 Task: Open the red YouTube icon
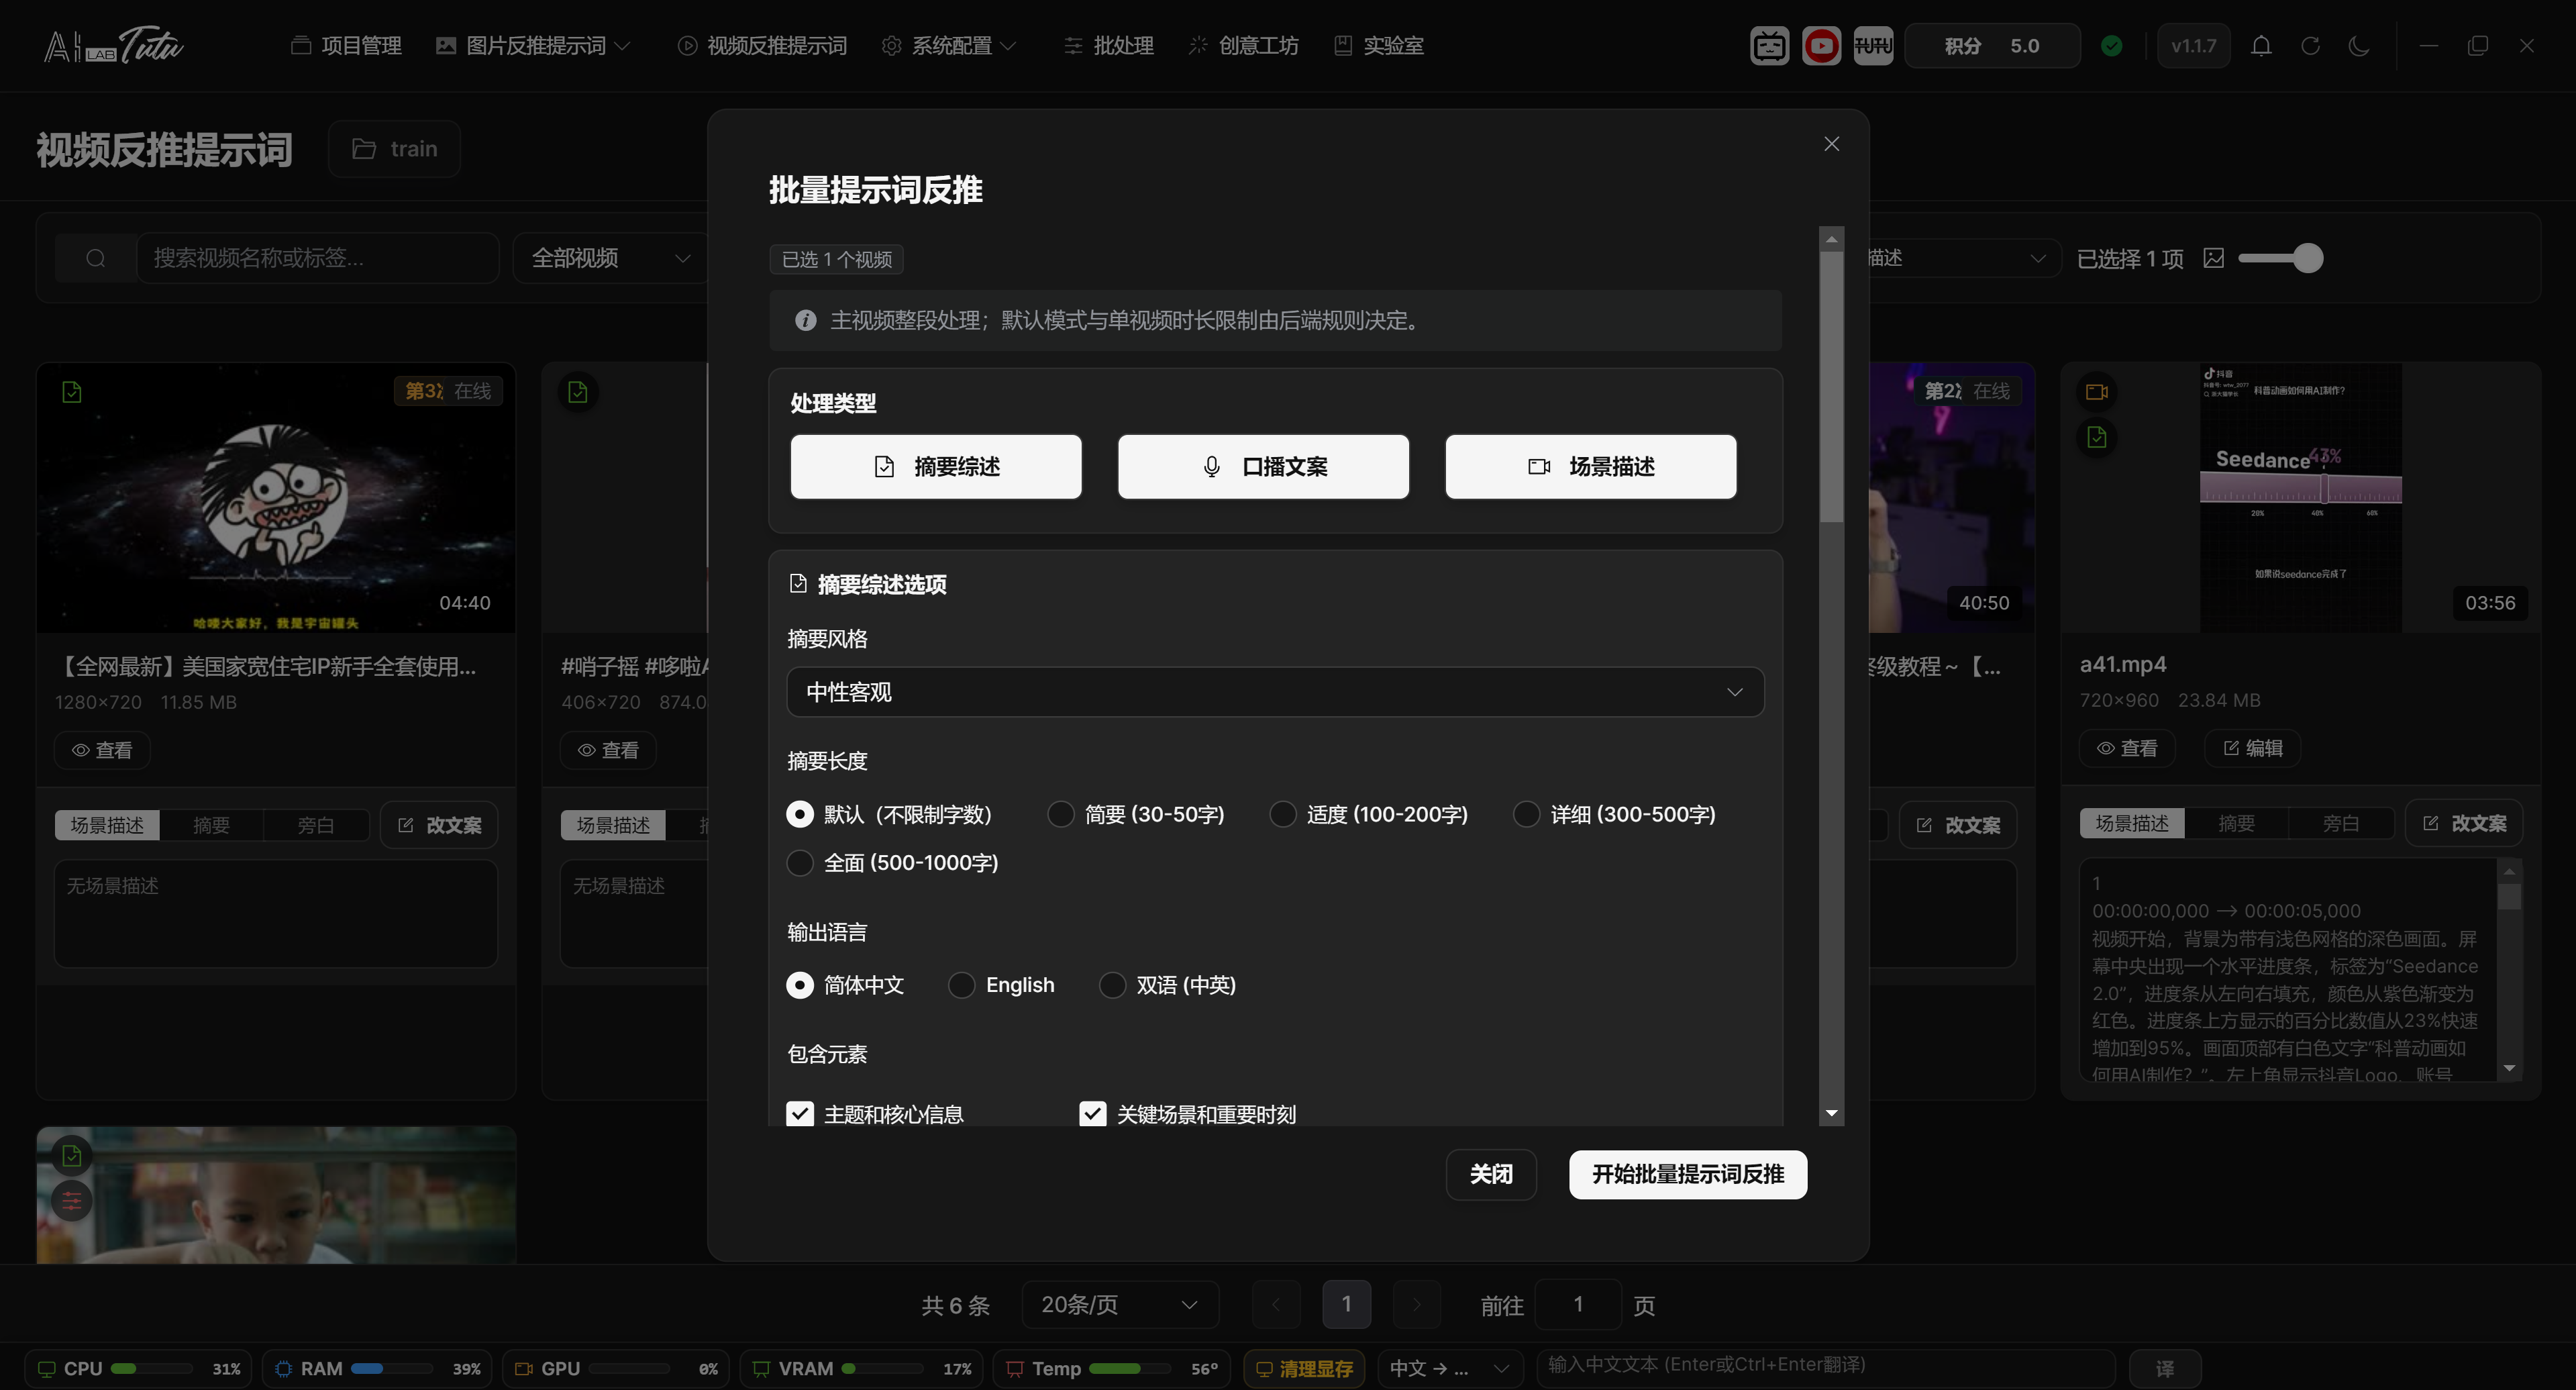[x=1821, y=46]
